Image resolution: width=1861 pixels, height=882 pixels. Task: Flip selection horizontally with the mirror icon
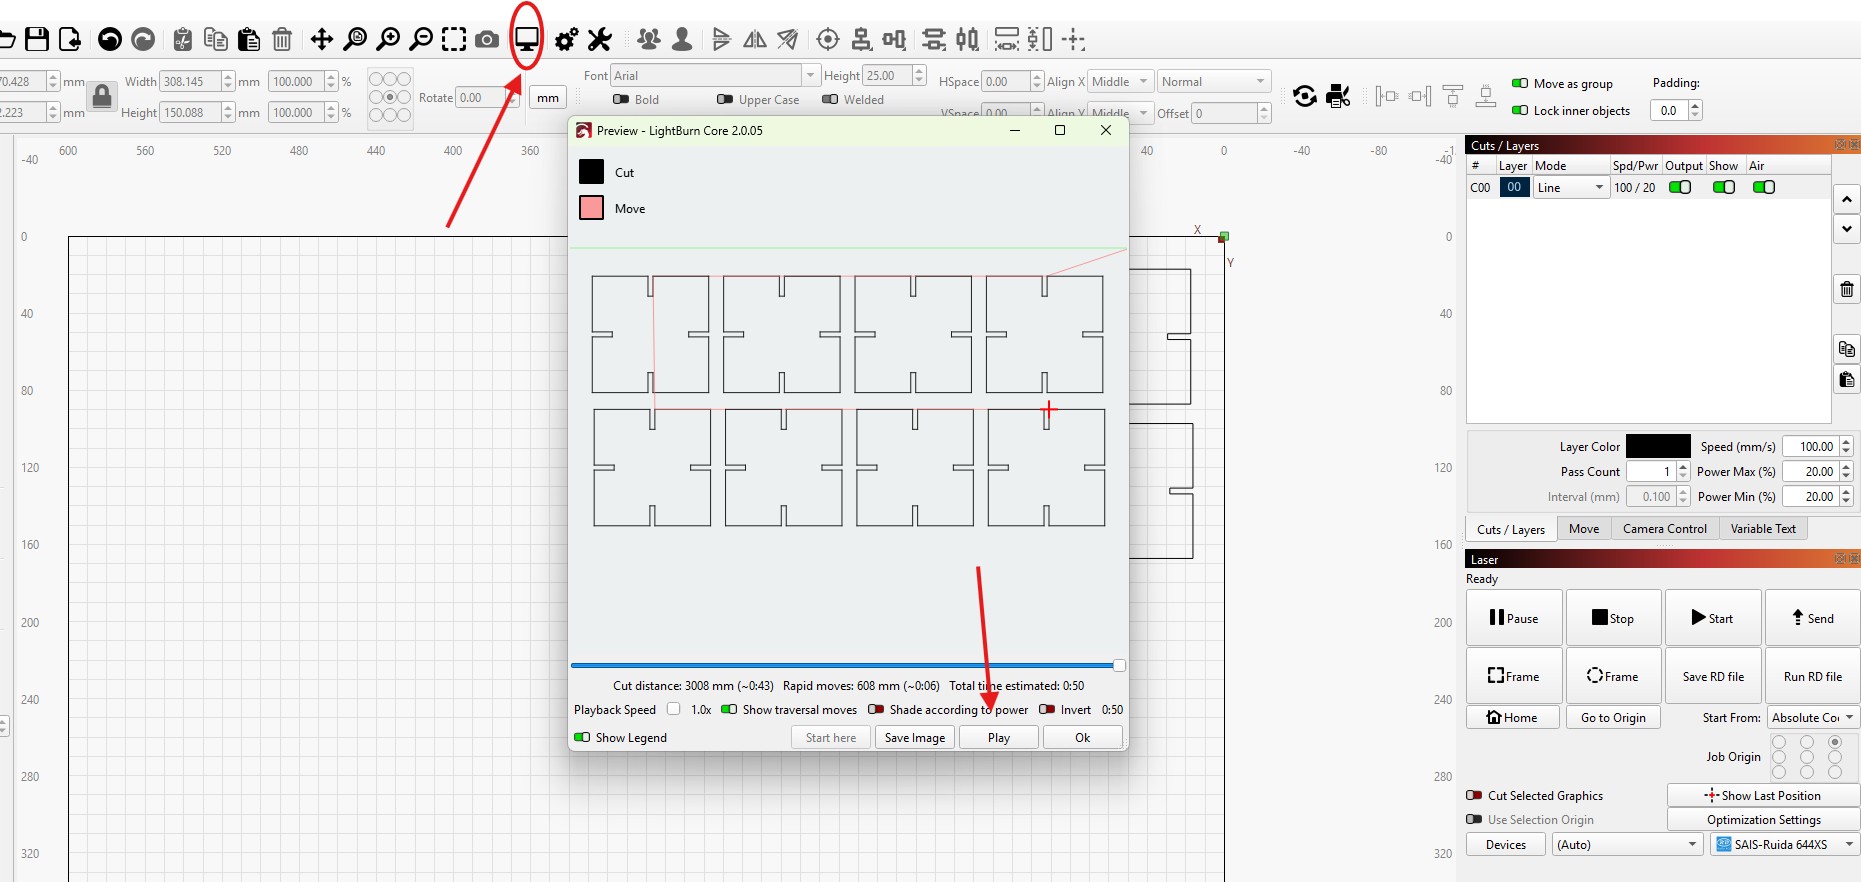pyautogui.click(x=755, y=39)
